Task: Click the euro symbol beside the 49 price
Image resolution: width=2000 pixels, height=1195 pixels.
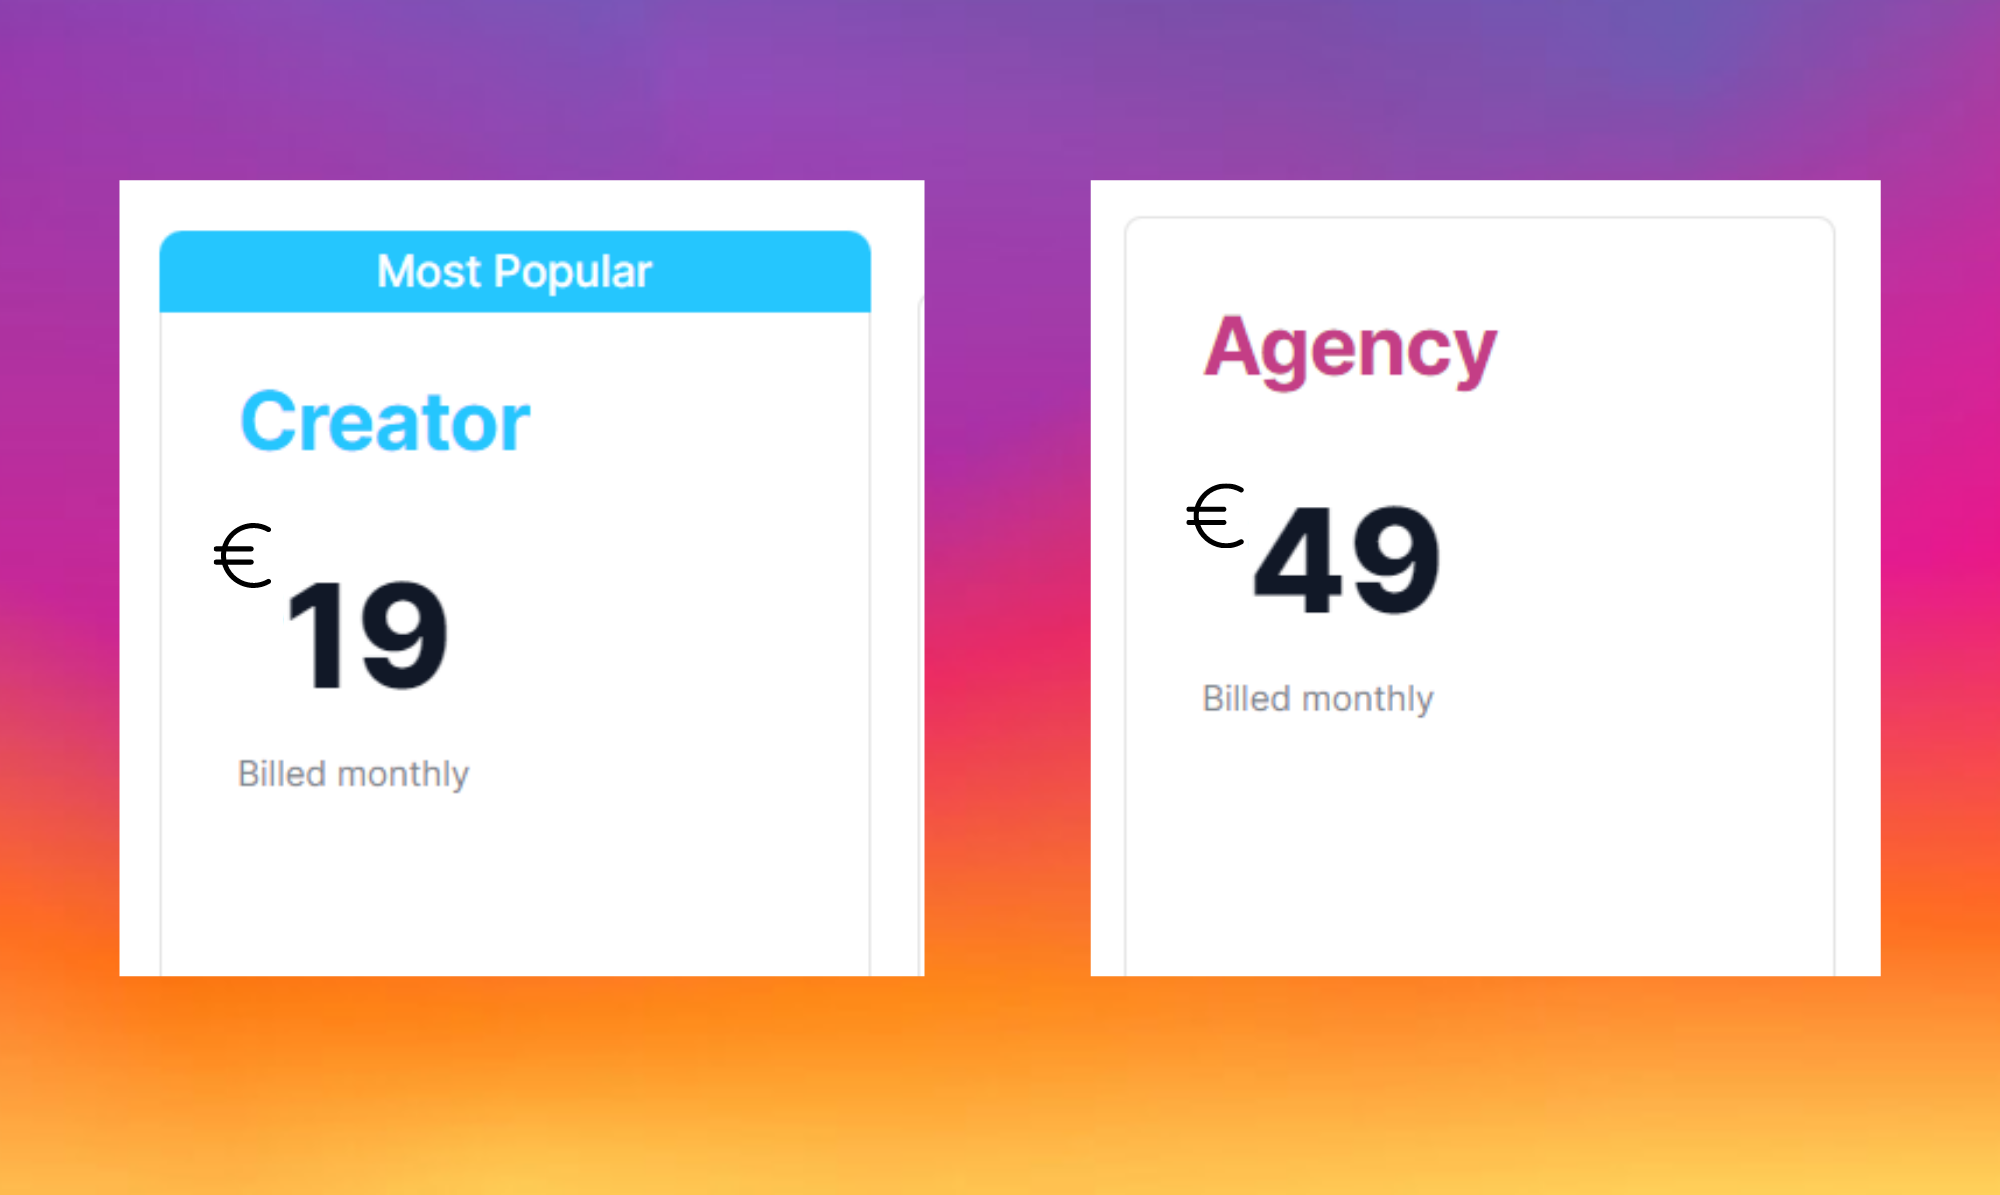Action: (x=1215, y=516)
